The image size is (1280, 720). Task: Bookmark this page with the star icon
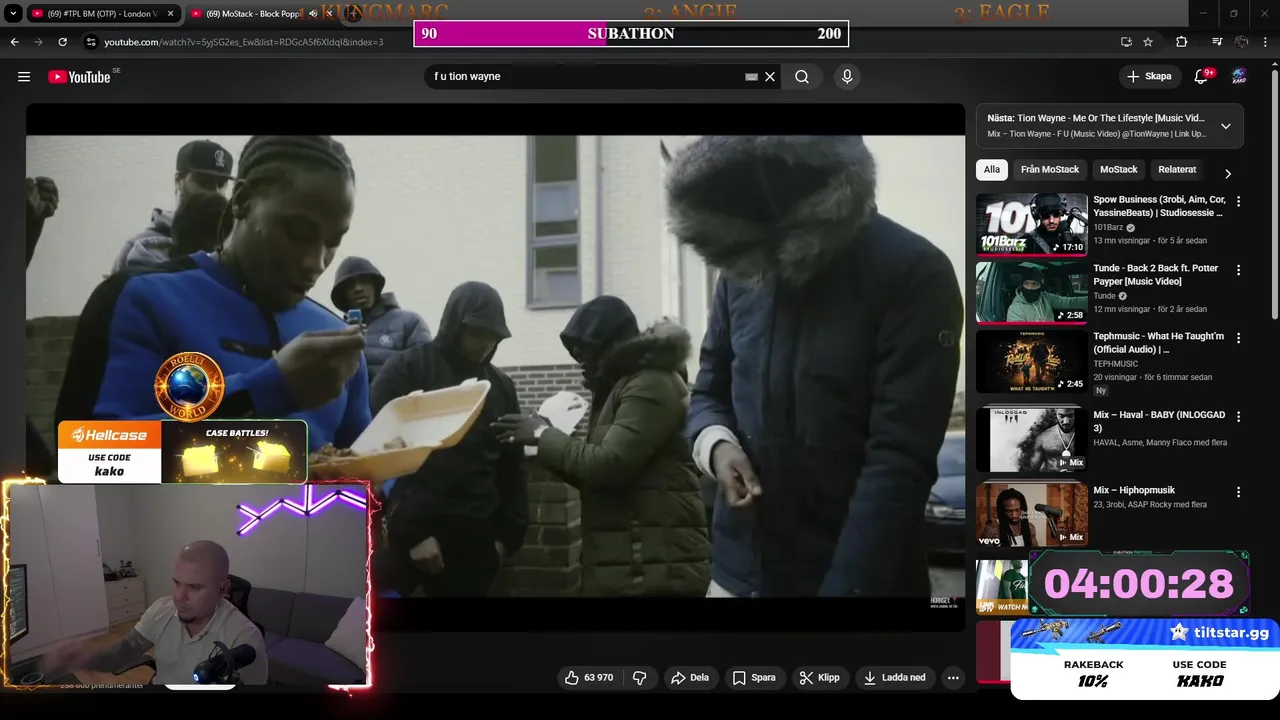1148,42
